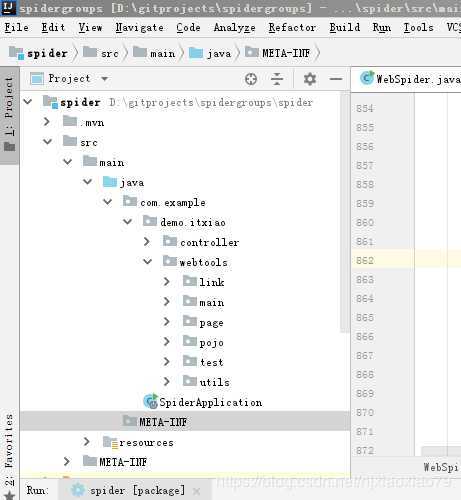Expand the pojo package
The height and width of the screenshot is (500, 461).
coord(167,342)
